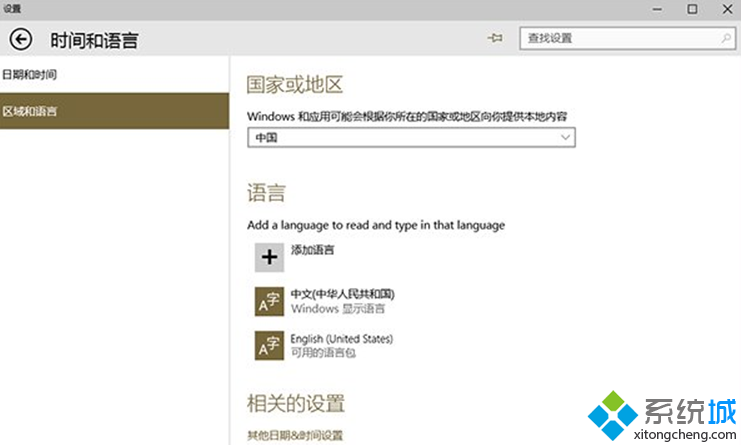Click the pin icon beside search box
Image resolution: width=741 pixels, height=445 pixels.
[x=493, y=38]
